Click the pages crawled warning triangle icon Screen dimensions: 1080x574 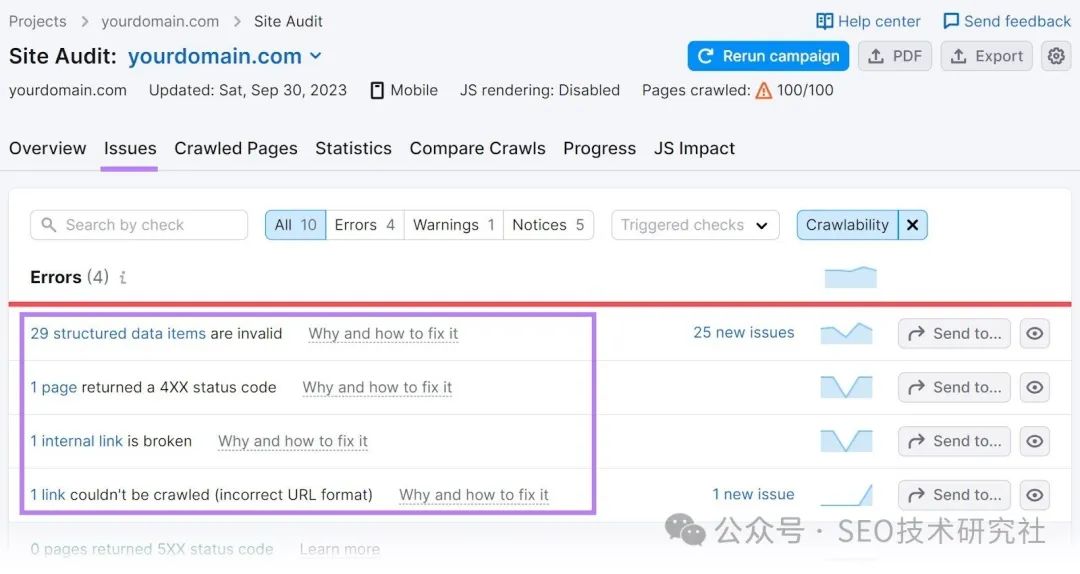click(x=764, y=90)
